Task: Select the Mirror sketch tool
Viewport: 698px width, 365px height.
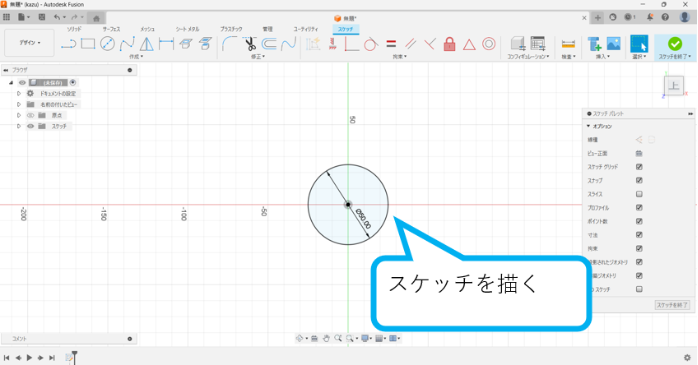Action: (146, 44)
